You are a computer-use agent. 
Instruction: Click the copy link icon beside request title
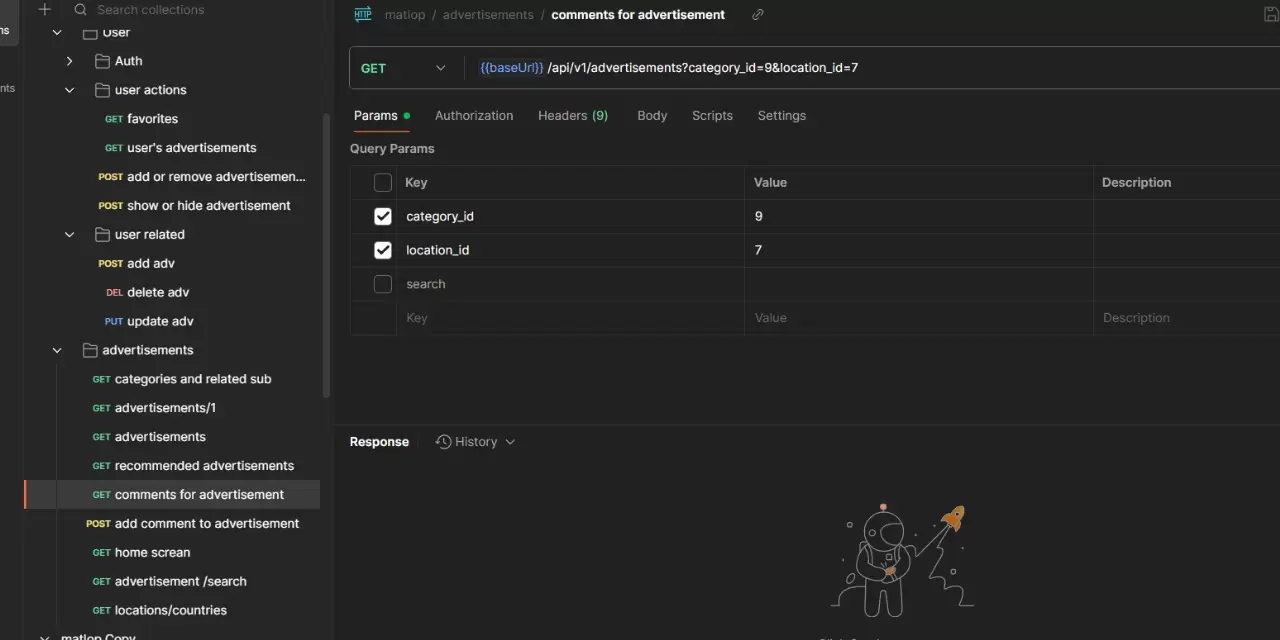tap(758, 15)
